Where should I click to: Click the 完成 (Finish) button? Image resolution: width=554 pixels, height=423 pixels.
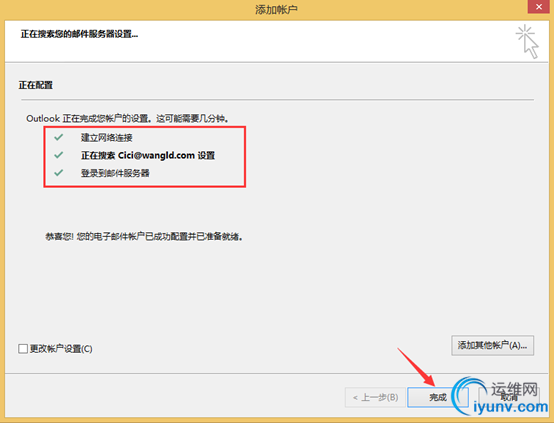click(x=438, y=397)
